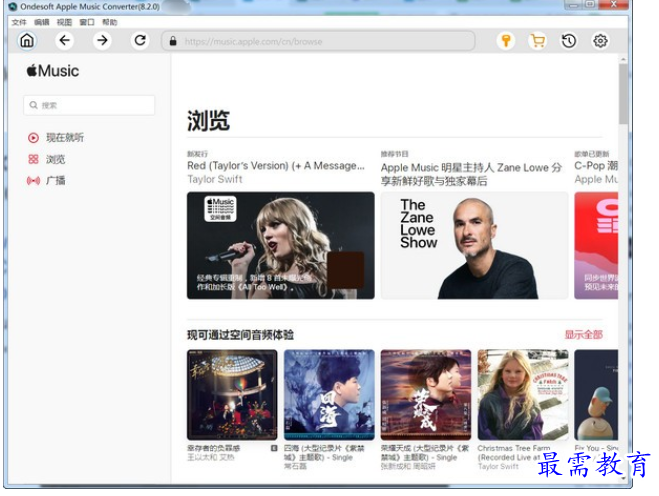Open Christmas Tree Farm album cover
This screenshot has height=496, width=659.
pos(523,395)
